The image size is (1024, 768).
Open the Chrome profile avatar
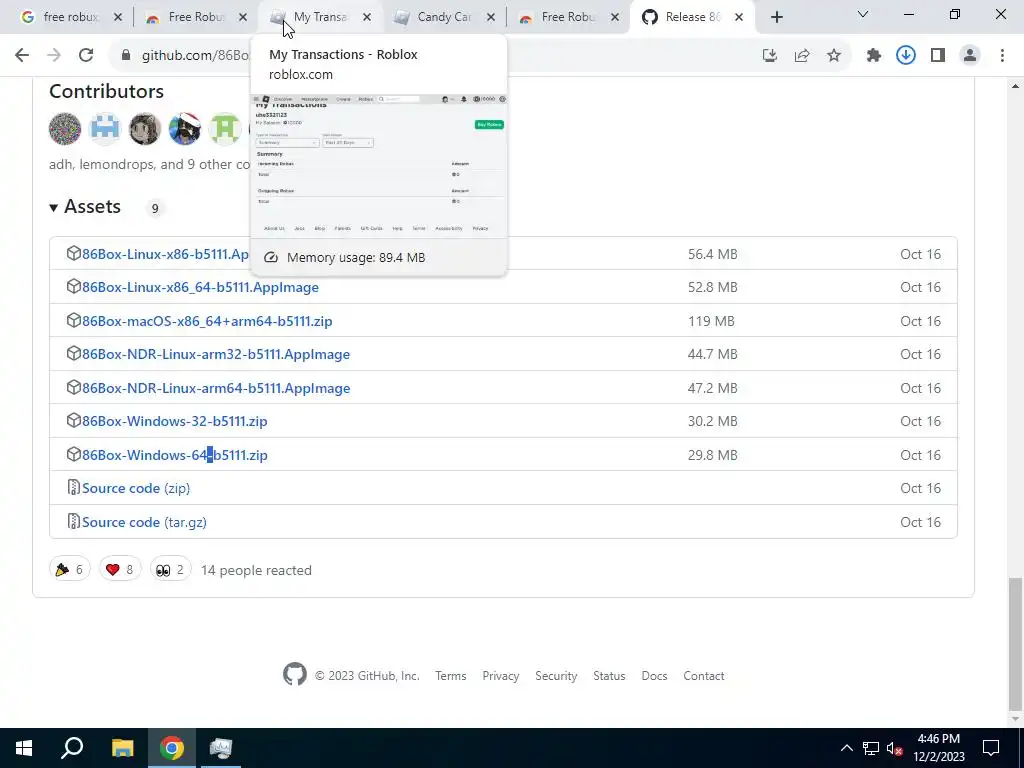(970, 56)
